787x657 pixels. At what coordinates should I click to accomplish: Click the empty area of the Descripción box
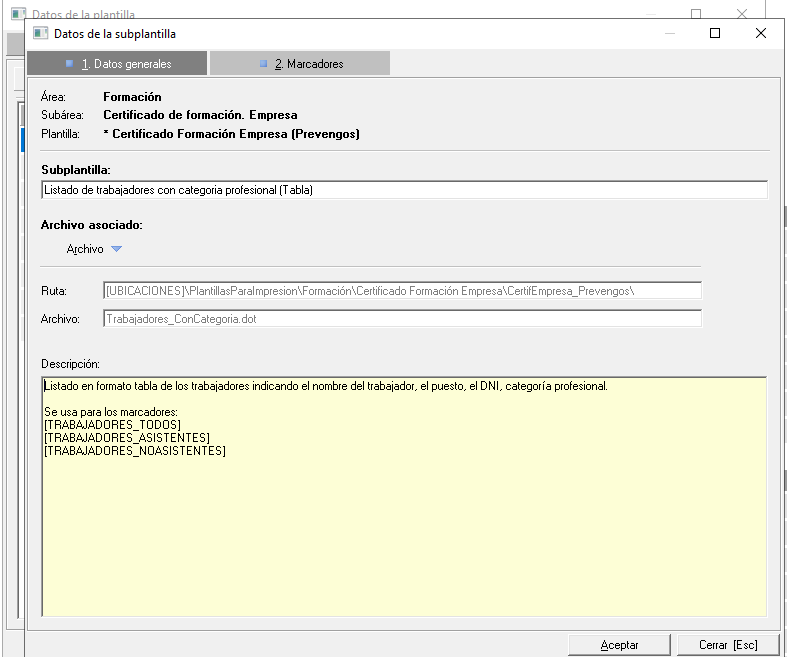(404, 540)
